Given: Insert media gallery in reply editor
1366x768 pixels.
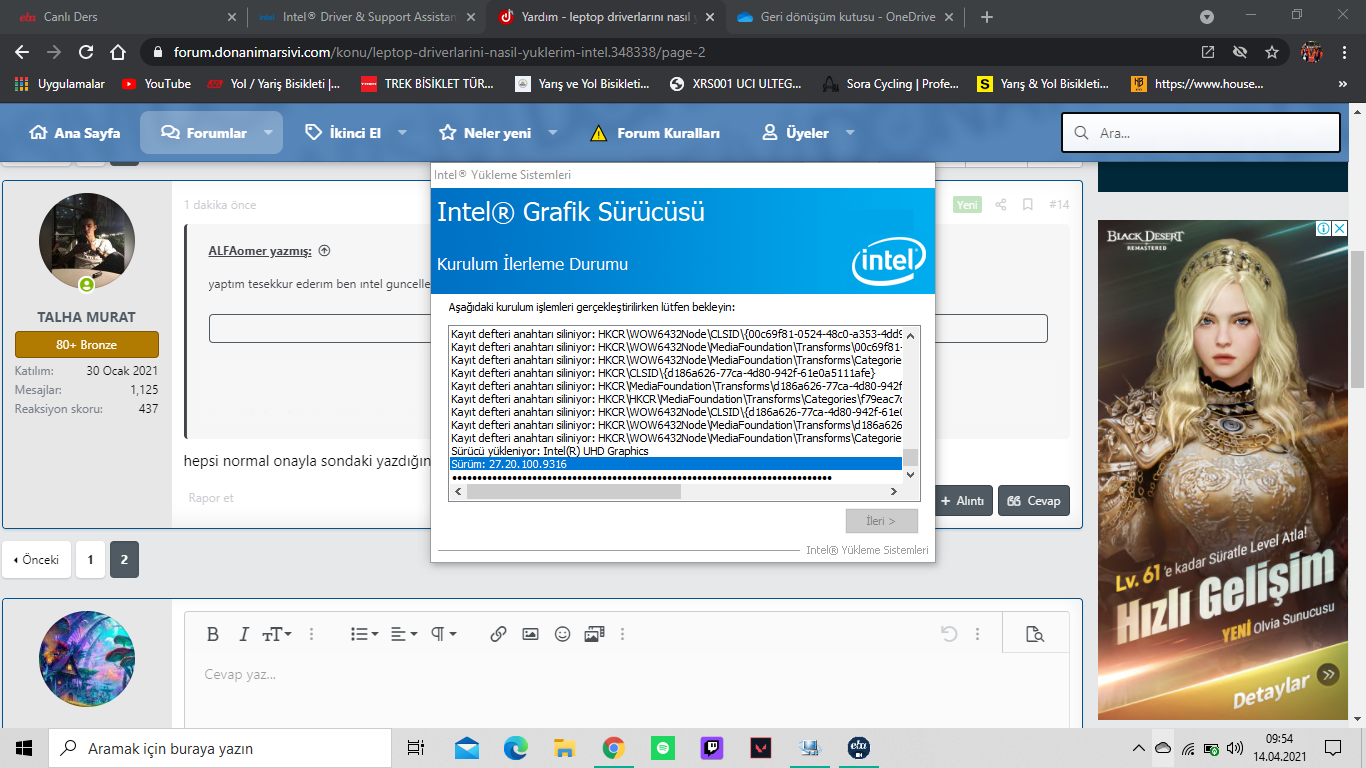Looking at the screenshot, I should pos(594,634).
